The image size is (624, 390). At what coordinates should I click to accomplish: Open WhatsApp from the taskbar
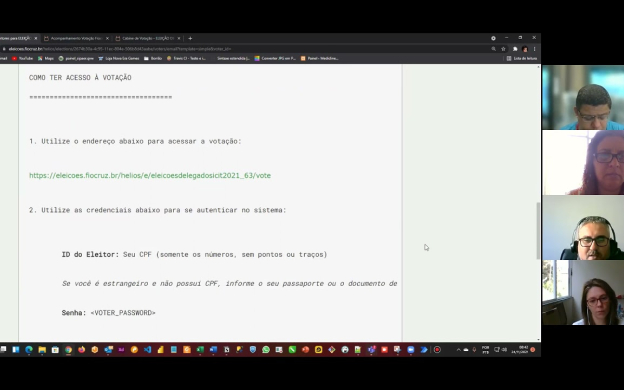point(266,350)
